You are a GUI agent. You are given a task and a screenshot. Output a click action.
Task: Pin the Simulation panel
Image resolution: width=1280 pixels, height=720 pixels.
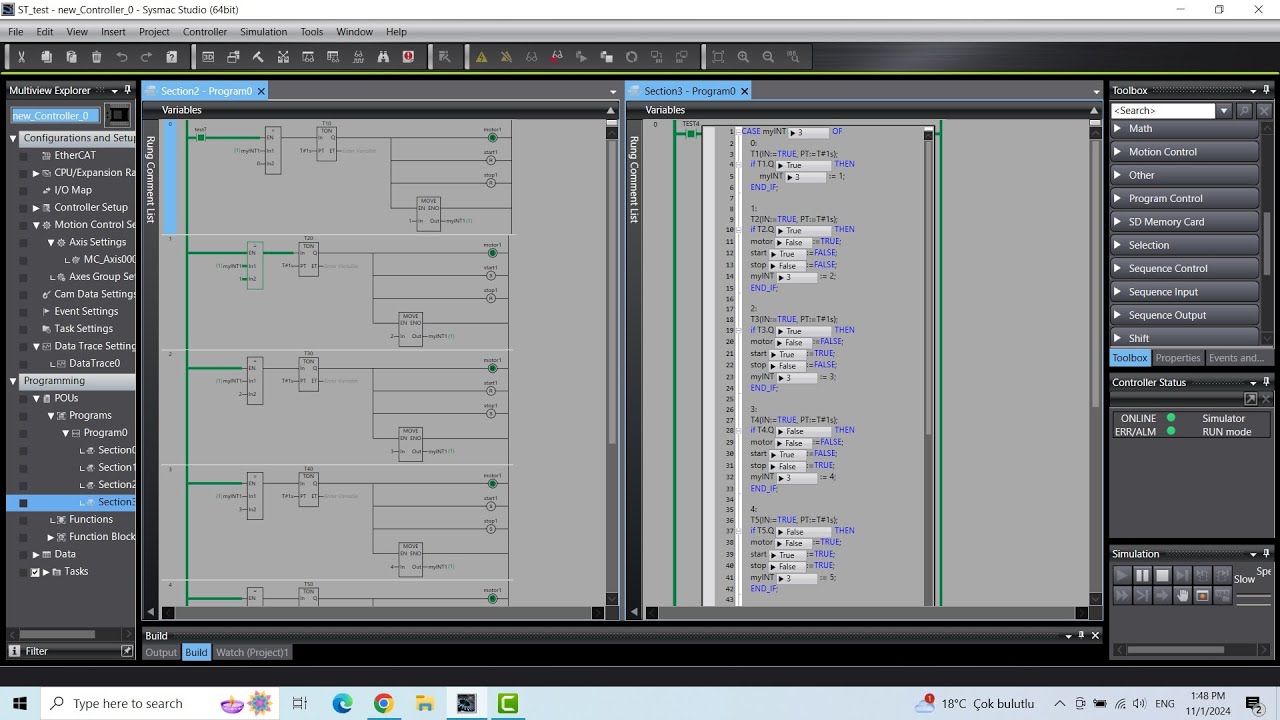pos(1265,554)
